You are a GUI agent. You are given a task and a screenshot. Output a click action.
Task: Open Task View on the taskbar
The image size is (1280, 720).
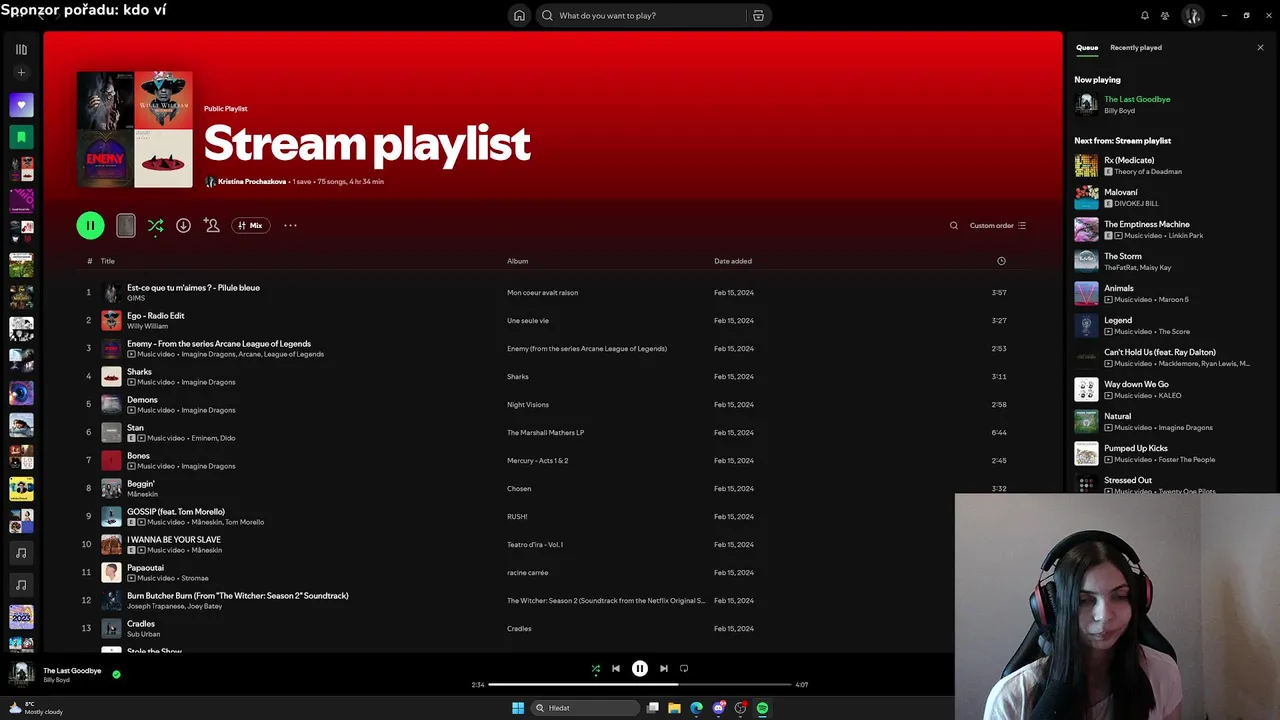pos(653,708)
